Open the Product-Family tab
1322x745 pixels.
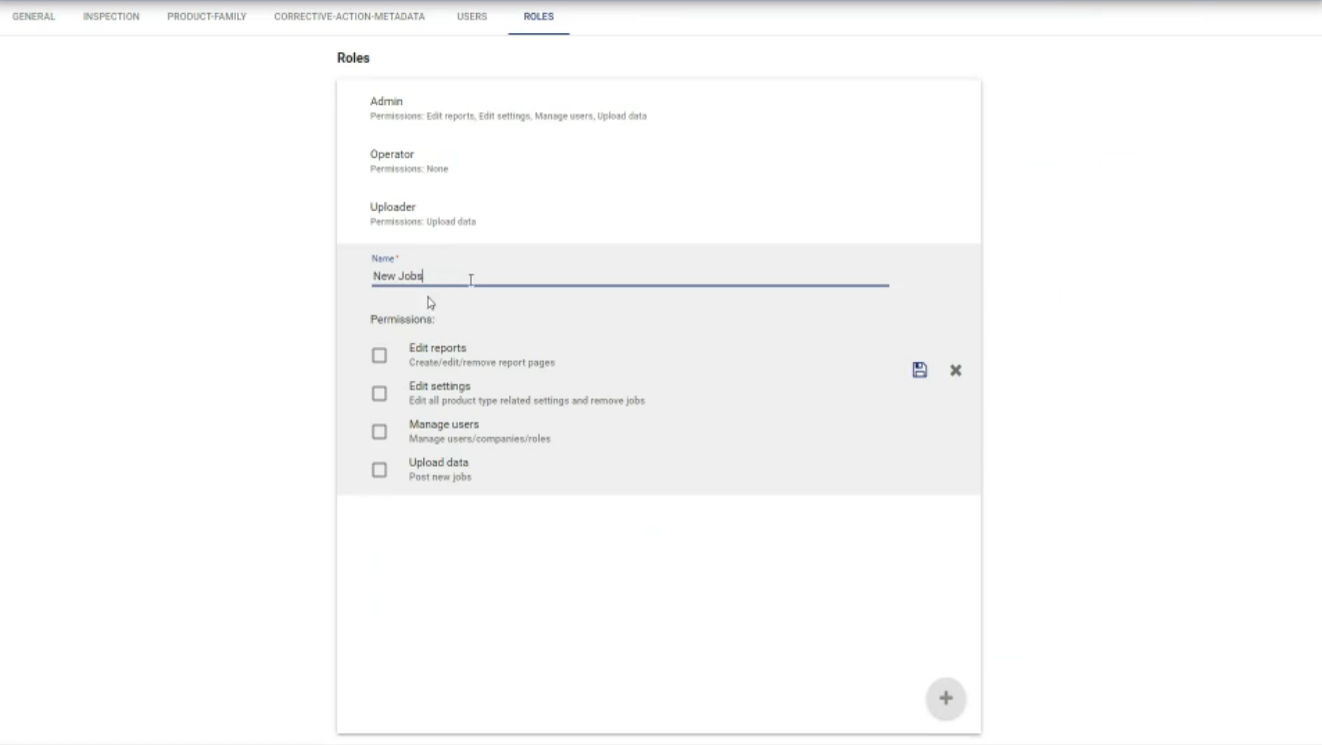(x=207, y=17)
